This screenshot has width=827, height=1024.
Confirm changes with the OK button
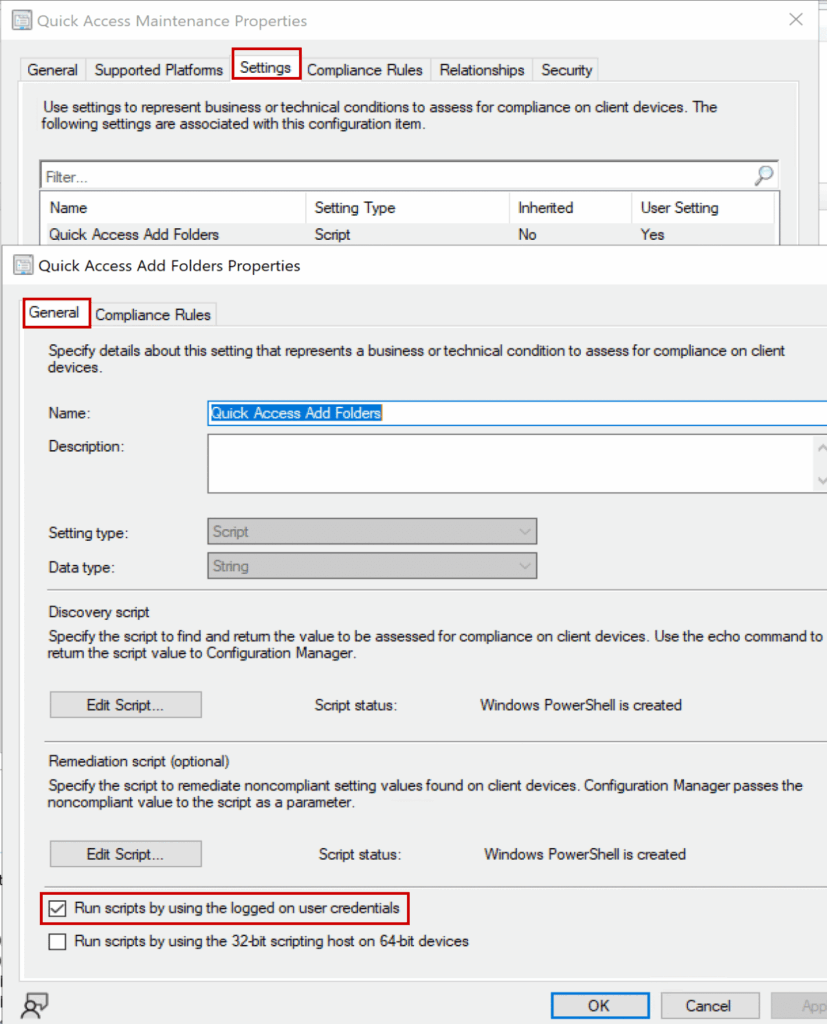[599, 1006]
